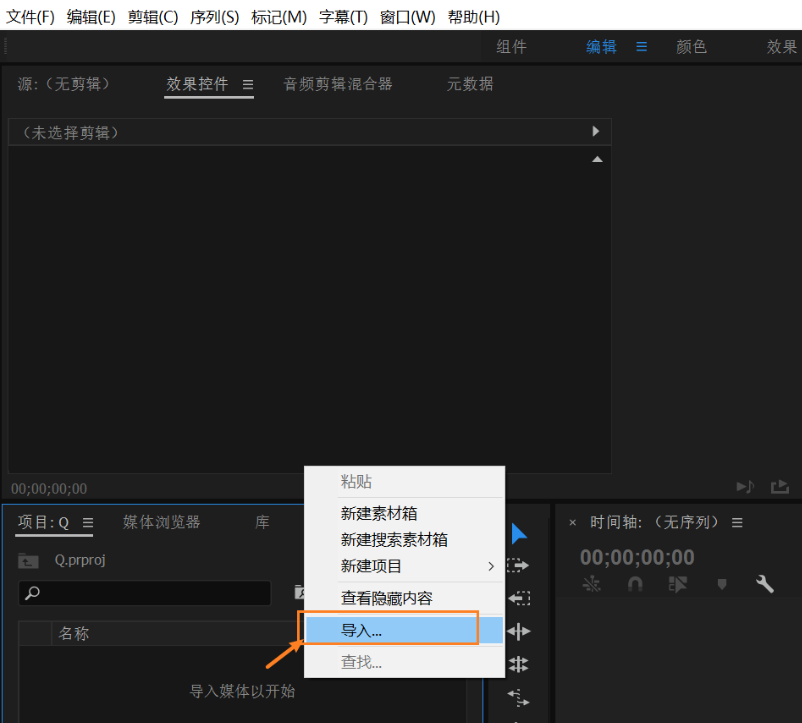Switch to the 颜色 workspace
802x723 pixels.
point(690,46)
